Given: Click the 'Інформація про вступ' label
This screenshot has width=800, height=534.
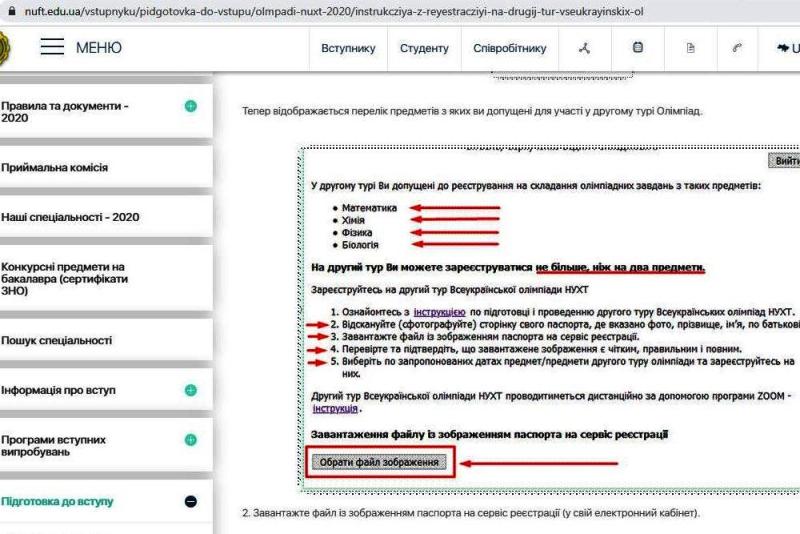Looking at the screenshot, I should tap(58, 390).
